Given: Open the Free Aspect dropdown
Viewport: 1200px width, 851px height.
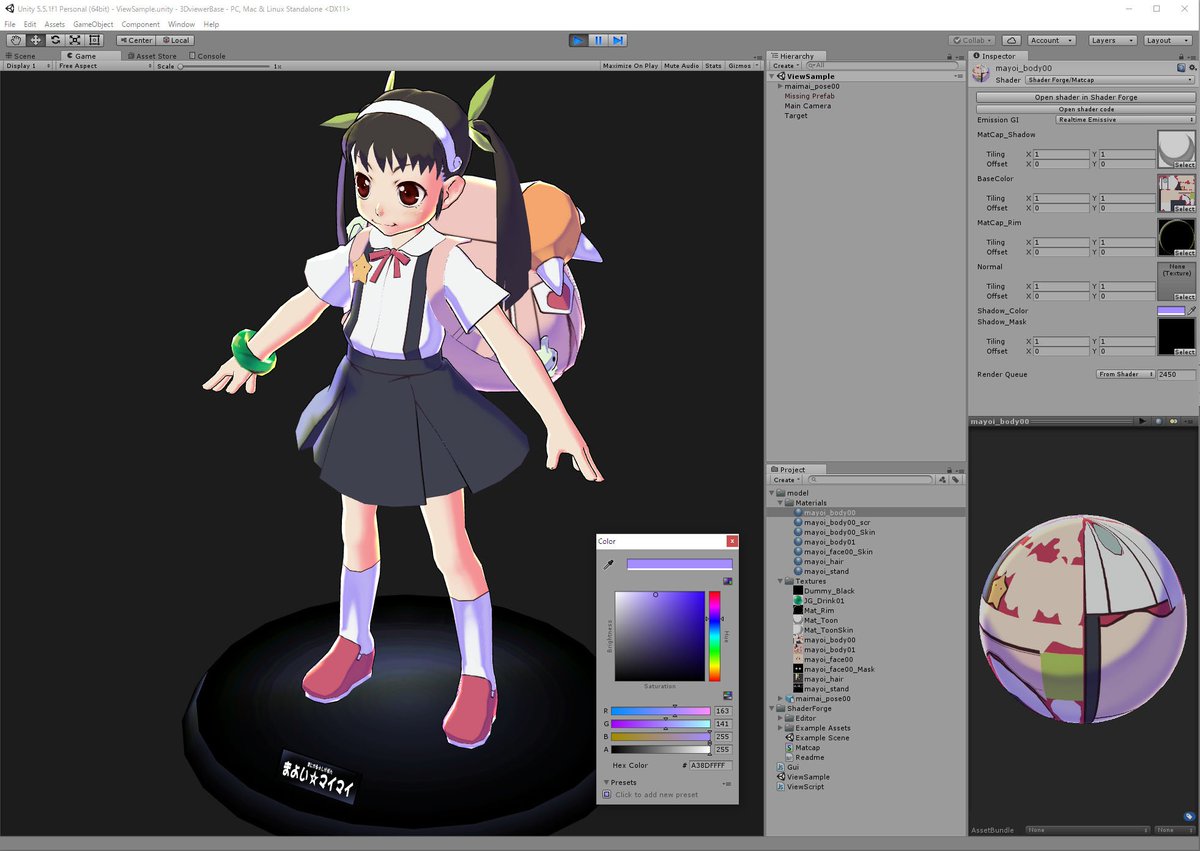Looking at the screenshot, I should 103,66.
